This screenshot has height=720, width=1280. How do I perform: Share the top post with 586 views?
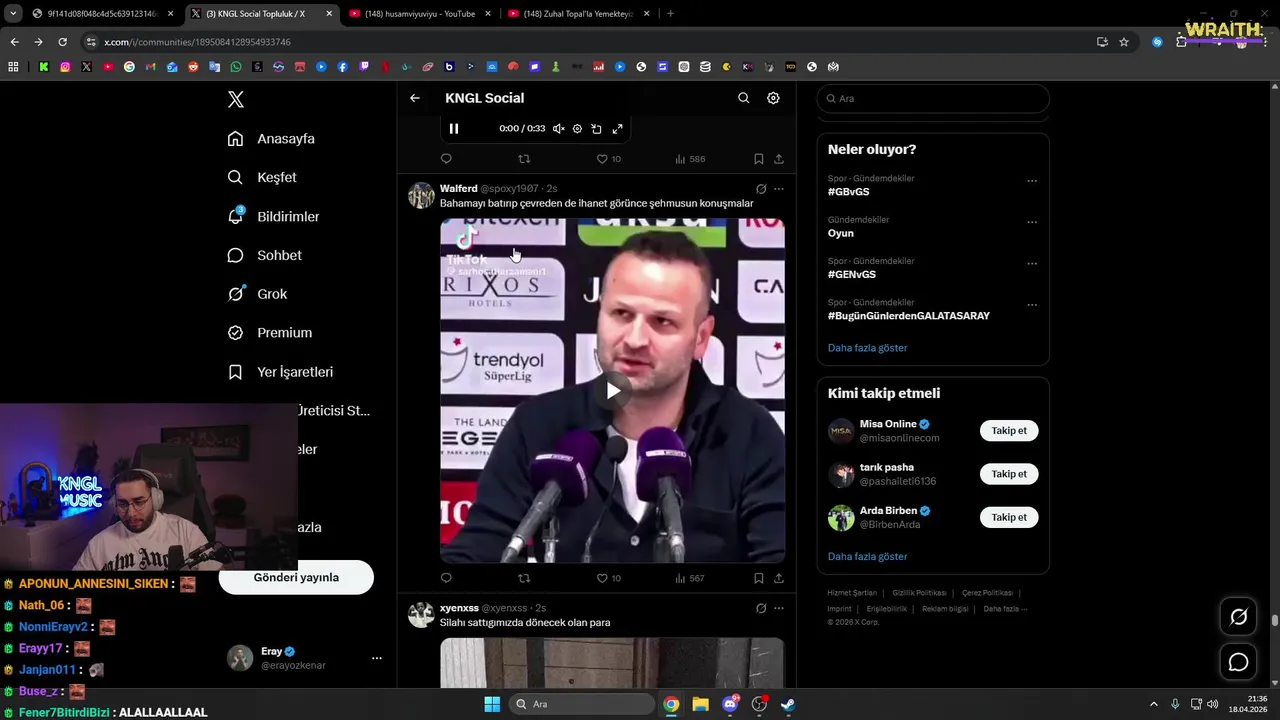(779, 159)
